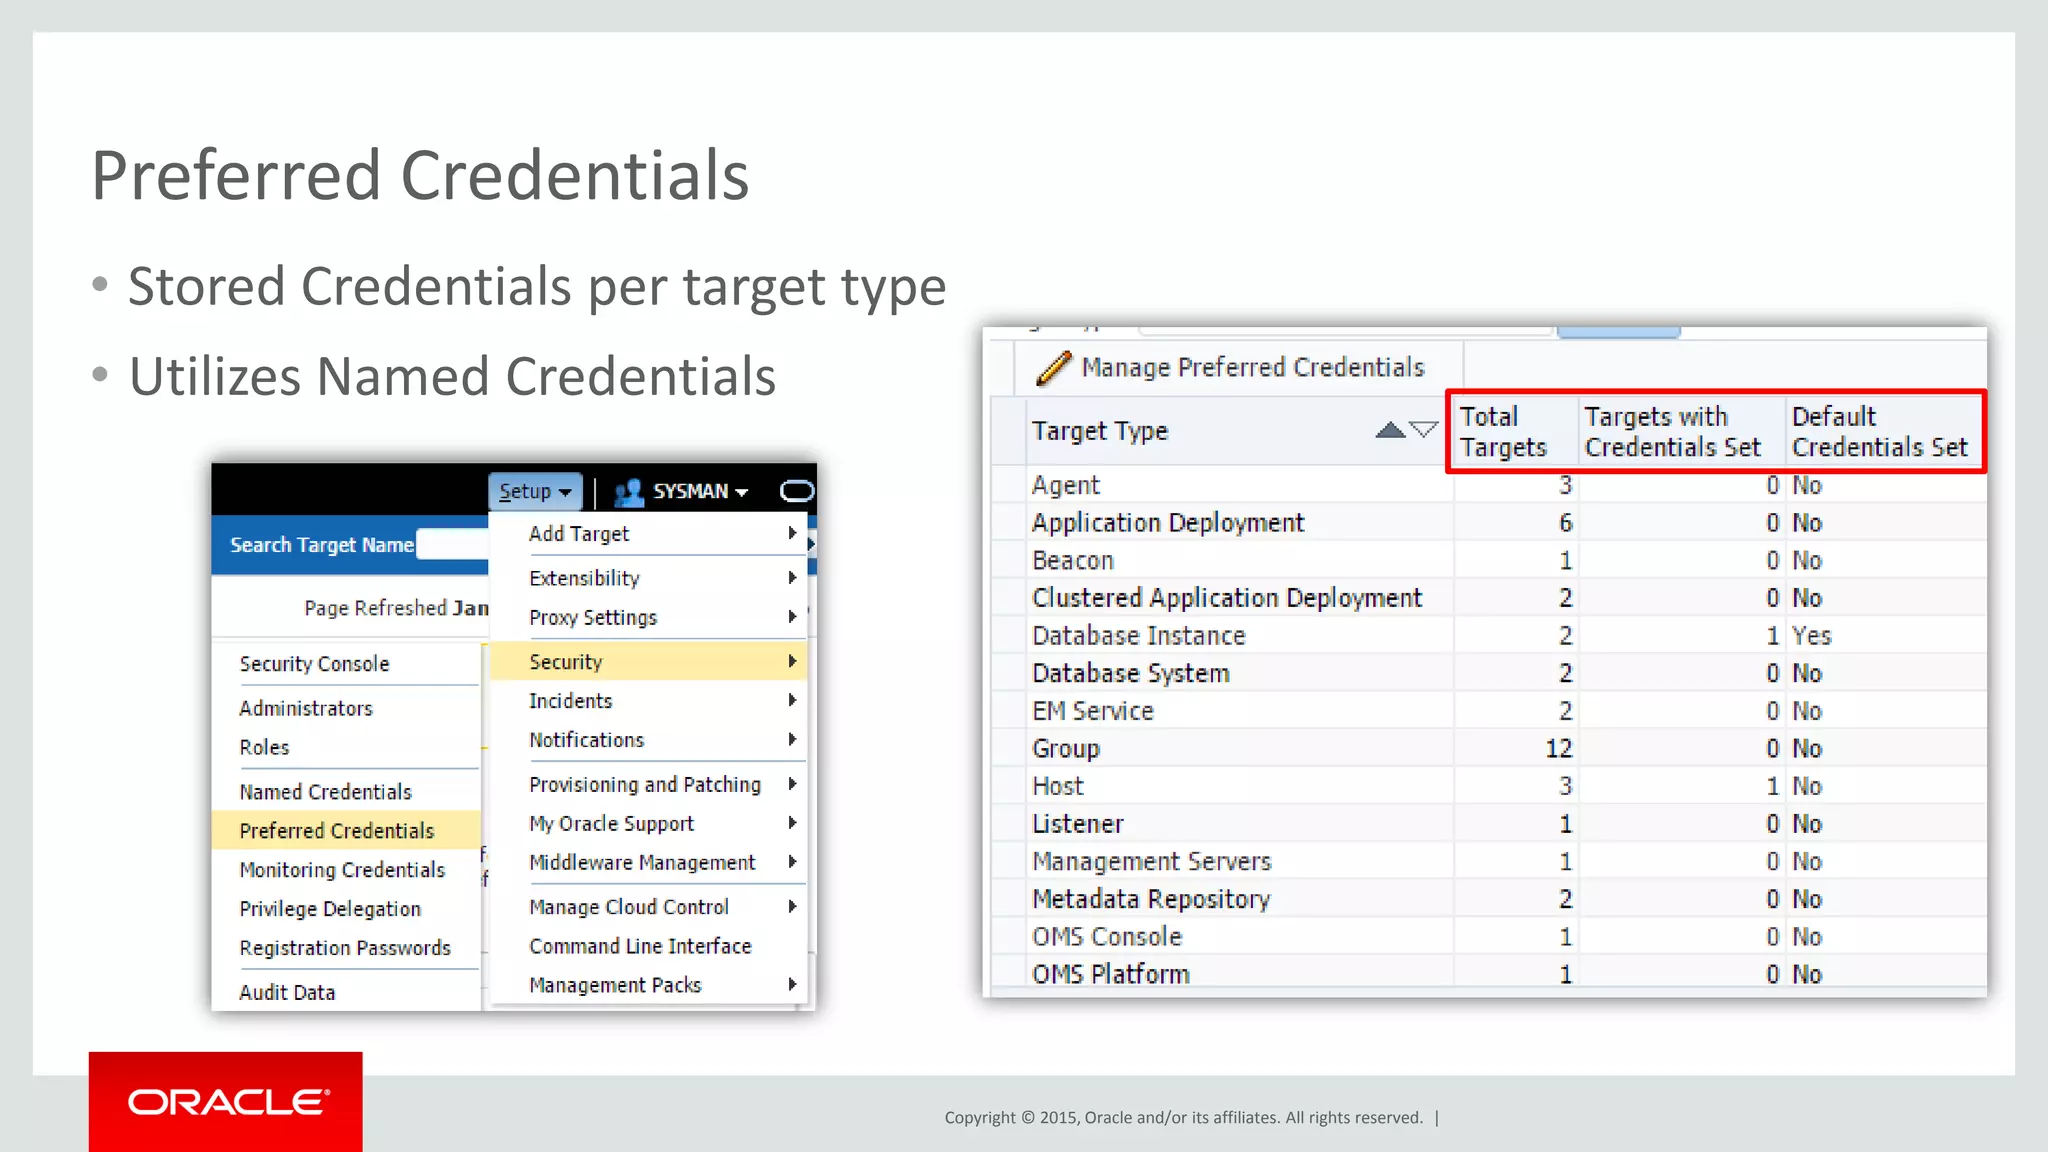This screenshot has height=1152, width=2048.
Task: Select the Management Servers row
Action: coord(1489,861)
